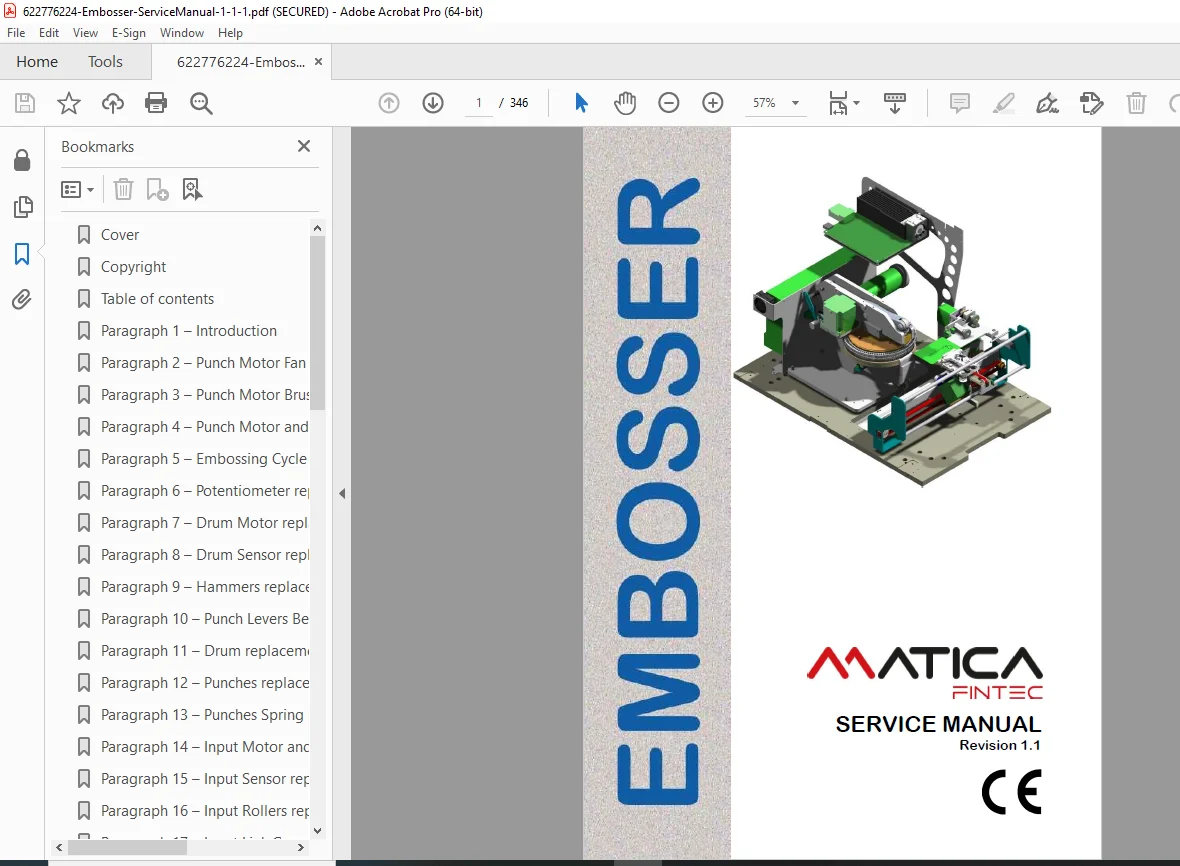The width and height of the screenshot is (1180, 866).
Task: Click the bookmarks horizontal scrollbar thumb
Action: 127,848
